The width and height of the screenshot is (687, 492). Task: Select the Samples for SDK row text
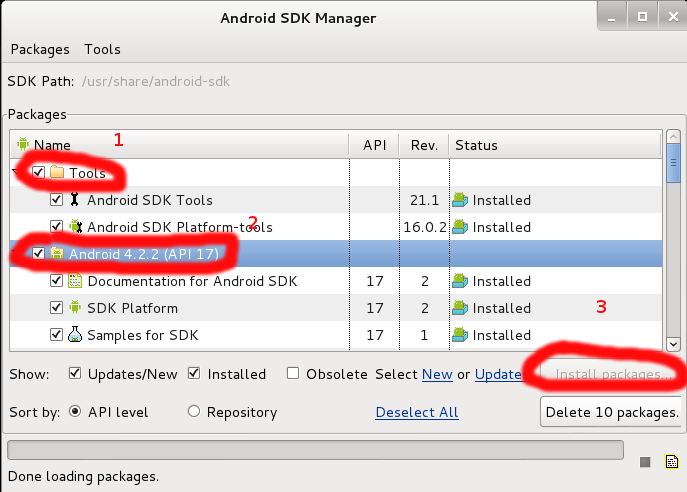click(x=143, y=335)
